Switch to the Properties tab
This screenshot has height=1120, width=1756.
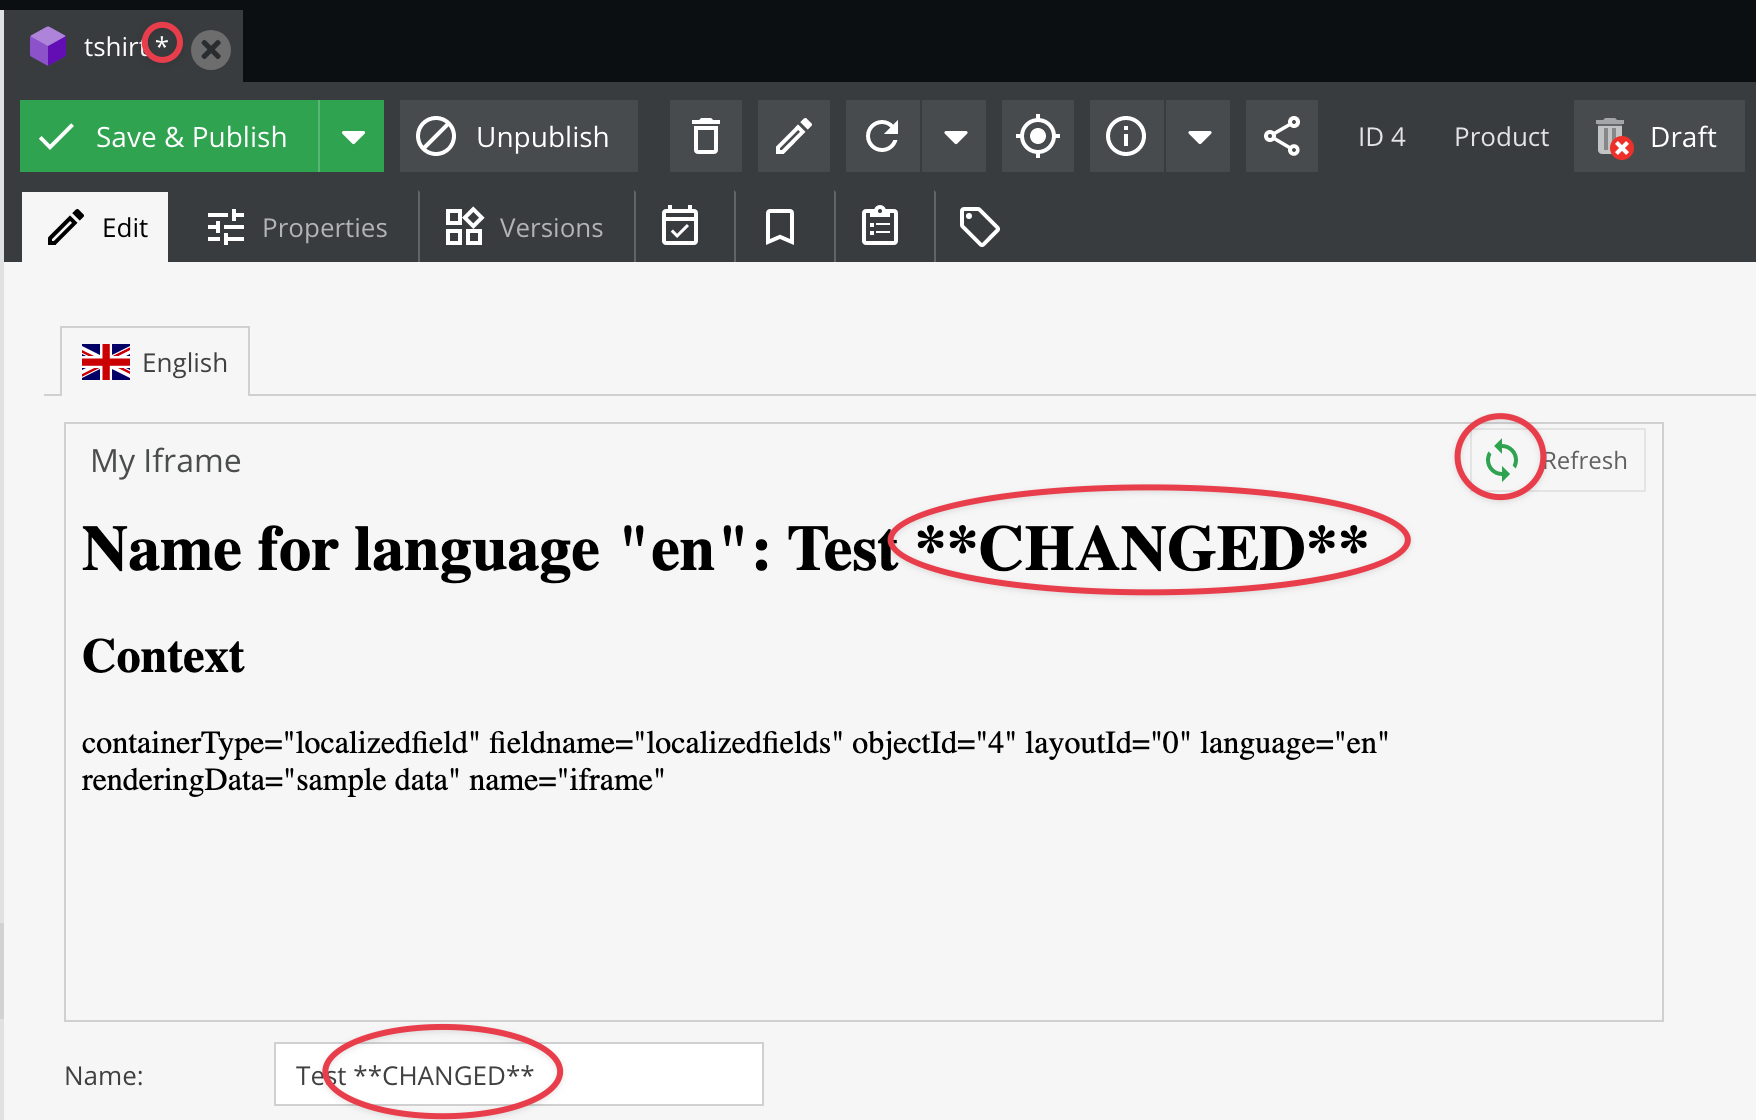(297, 228)
